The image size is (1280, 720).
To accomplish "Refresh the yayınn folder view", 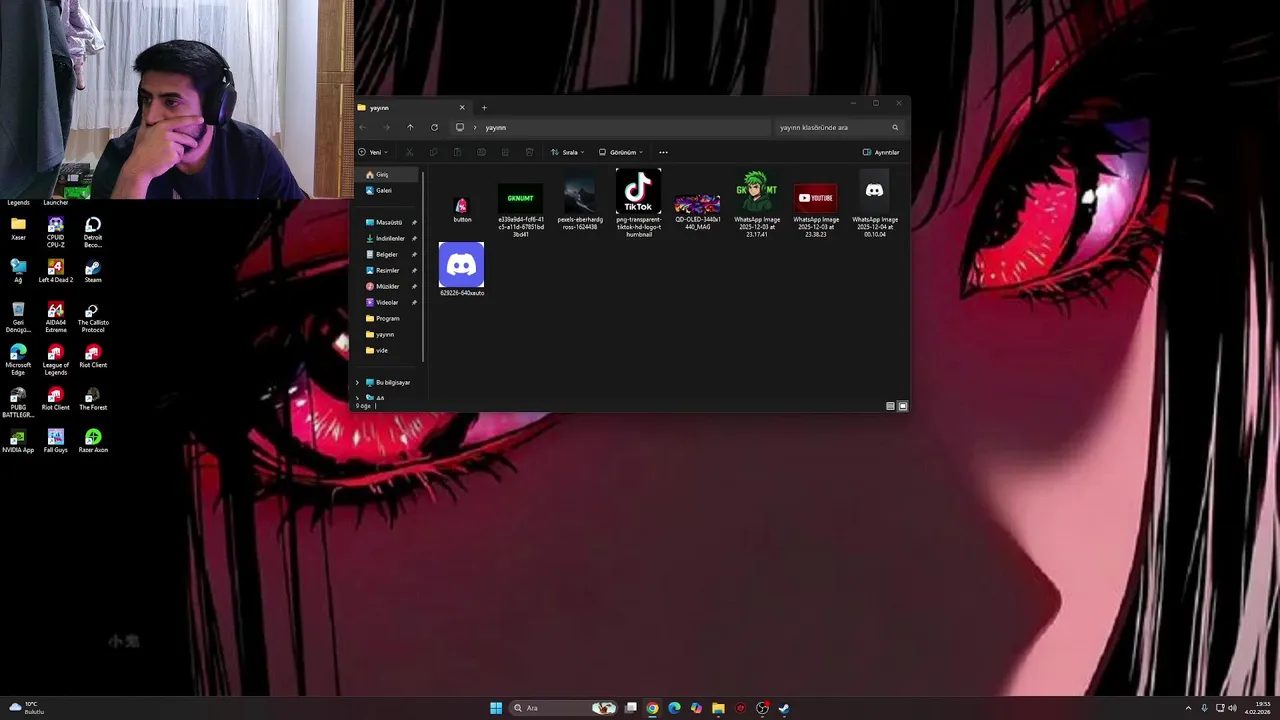I will click(x=434, y=127).
